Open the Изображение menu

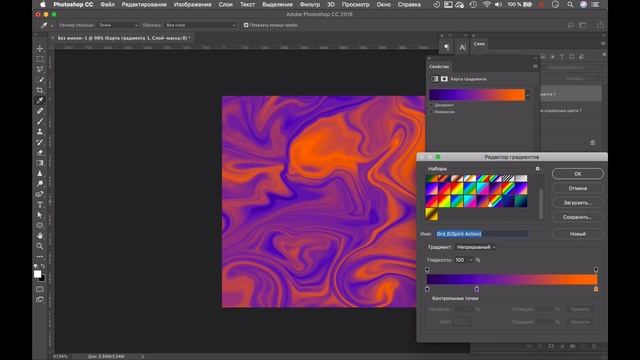click(x=193, y=4)
